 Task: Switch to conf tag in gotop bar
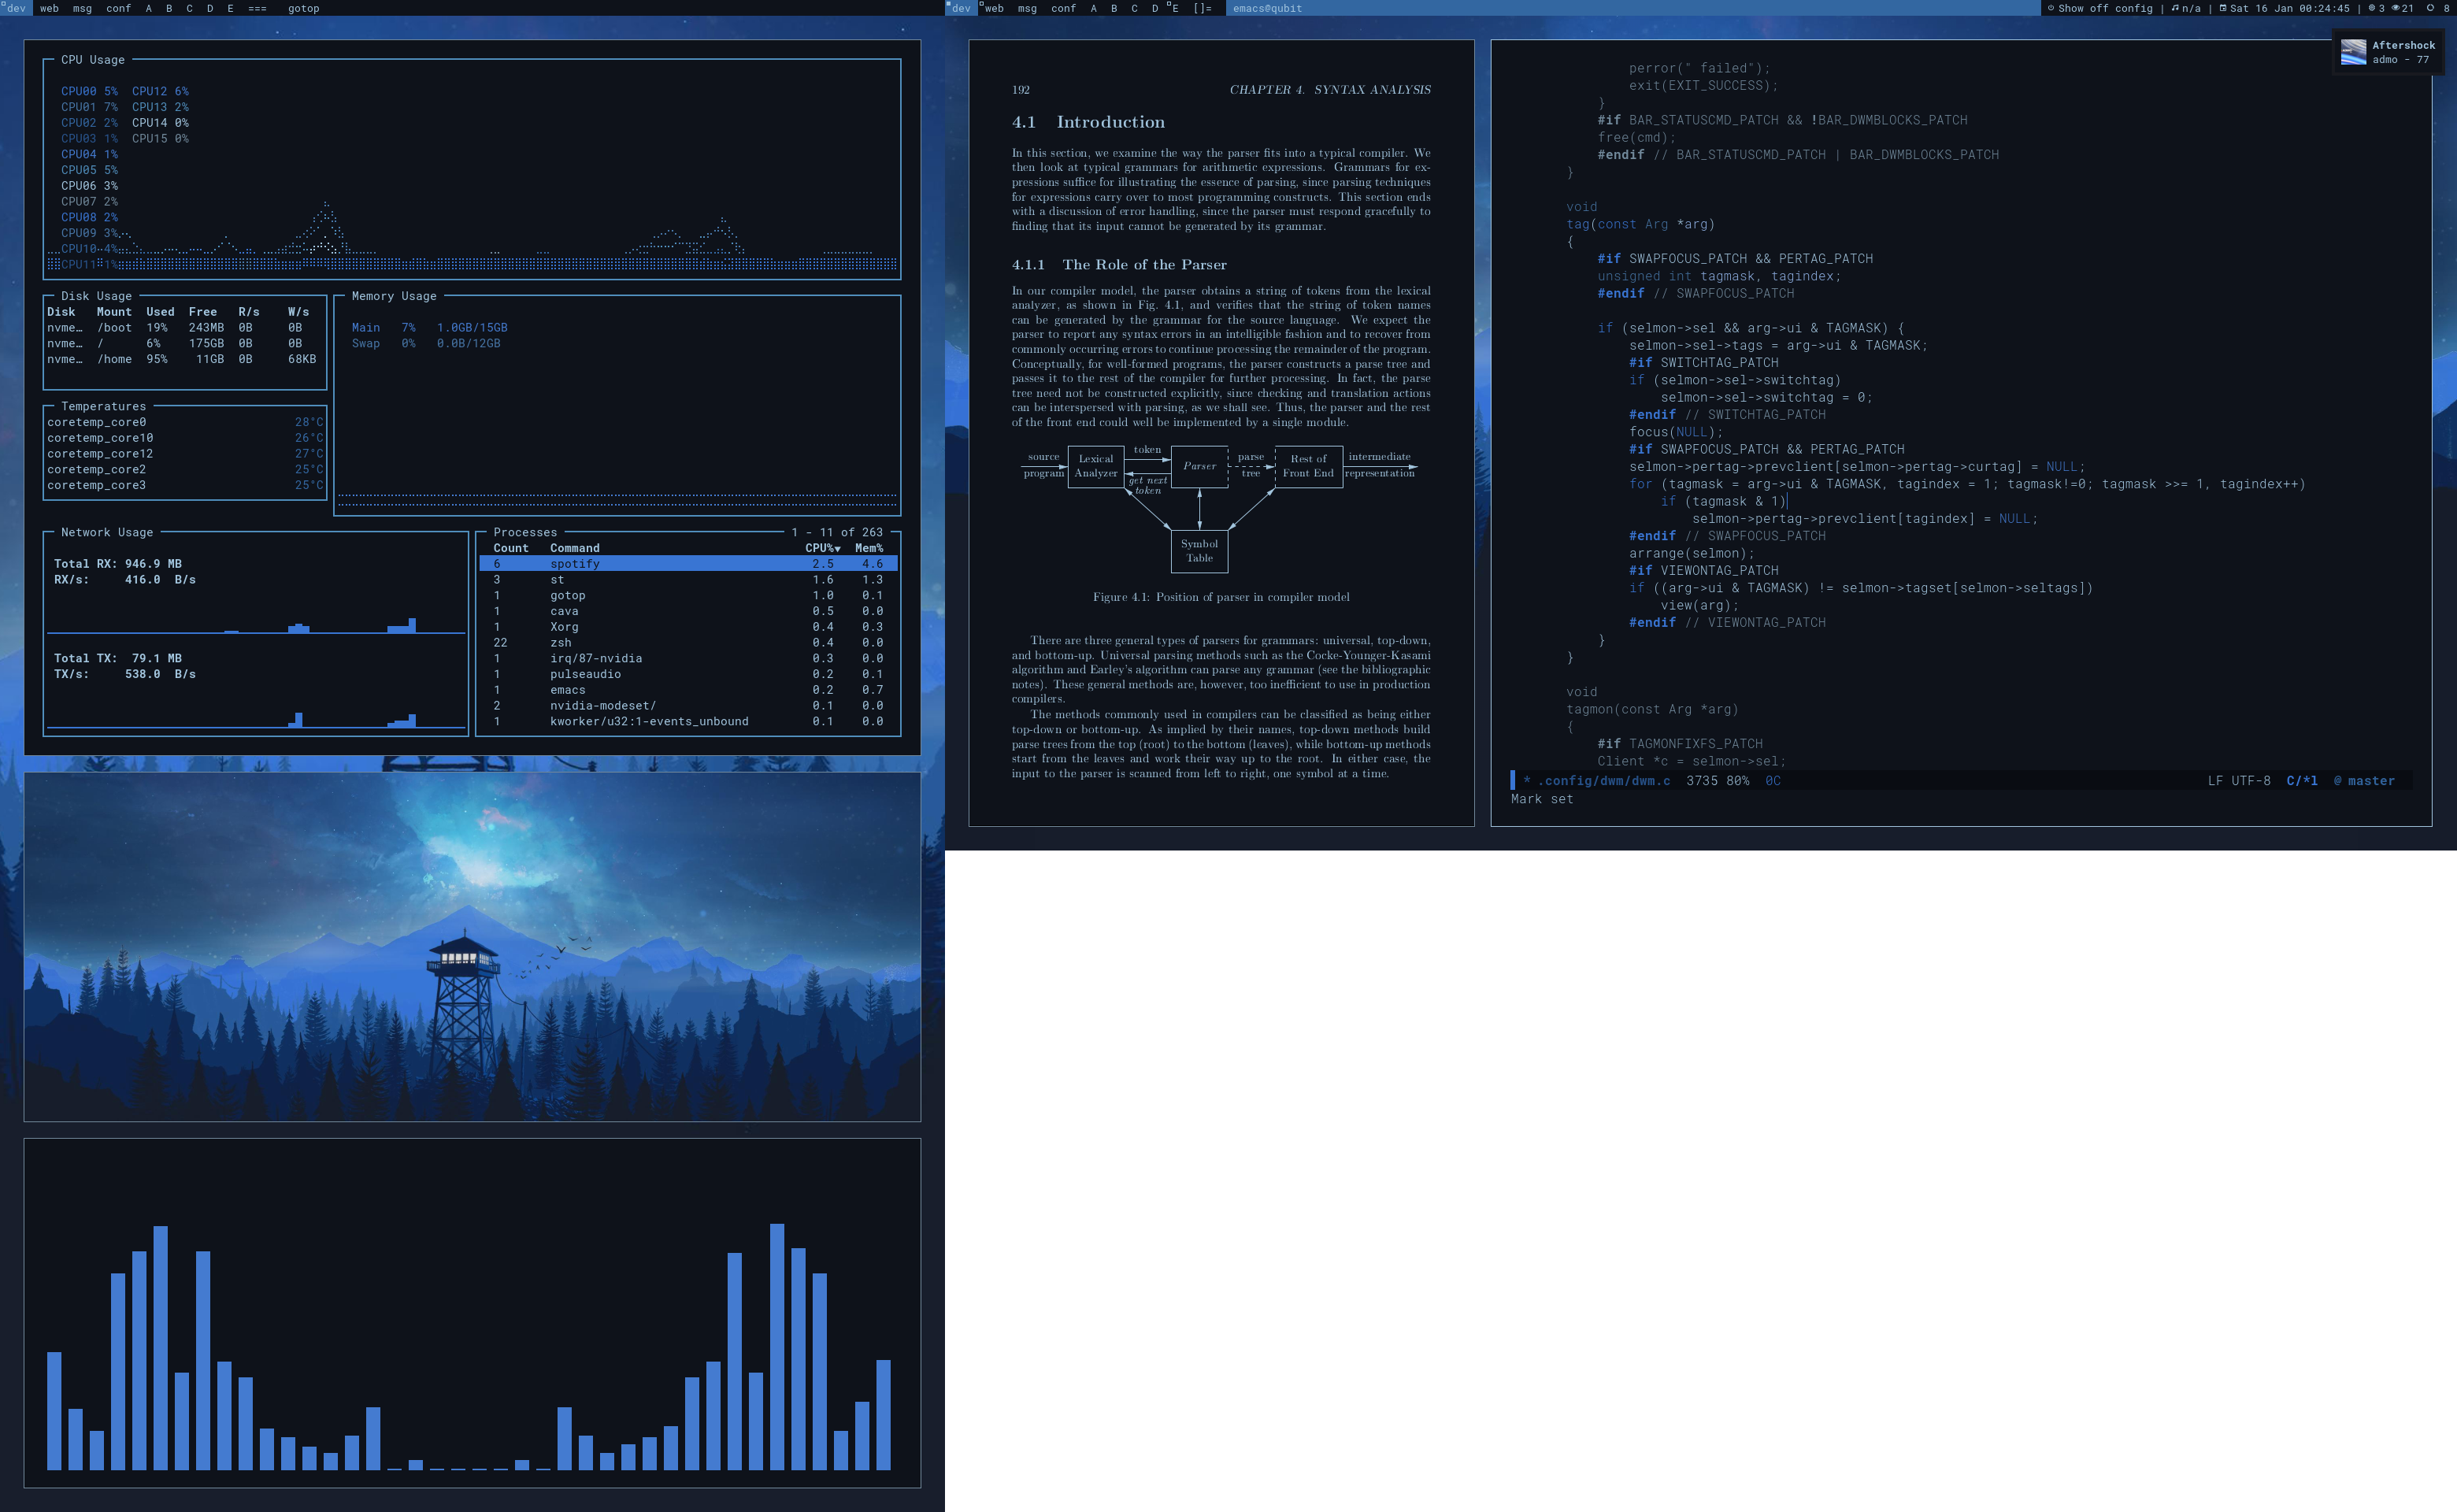[x=118, y=8]
